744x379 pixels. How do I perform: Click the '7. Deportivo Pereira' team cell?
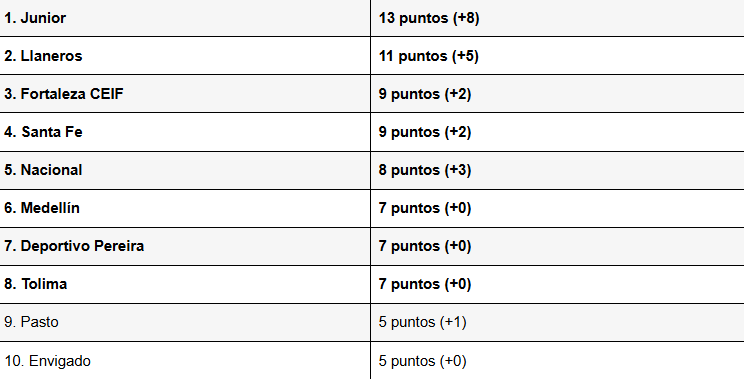(x=185, y=246)
